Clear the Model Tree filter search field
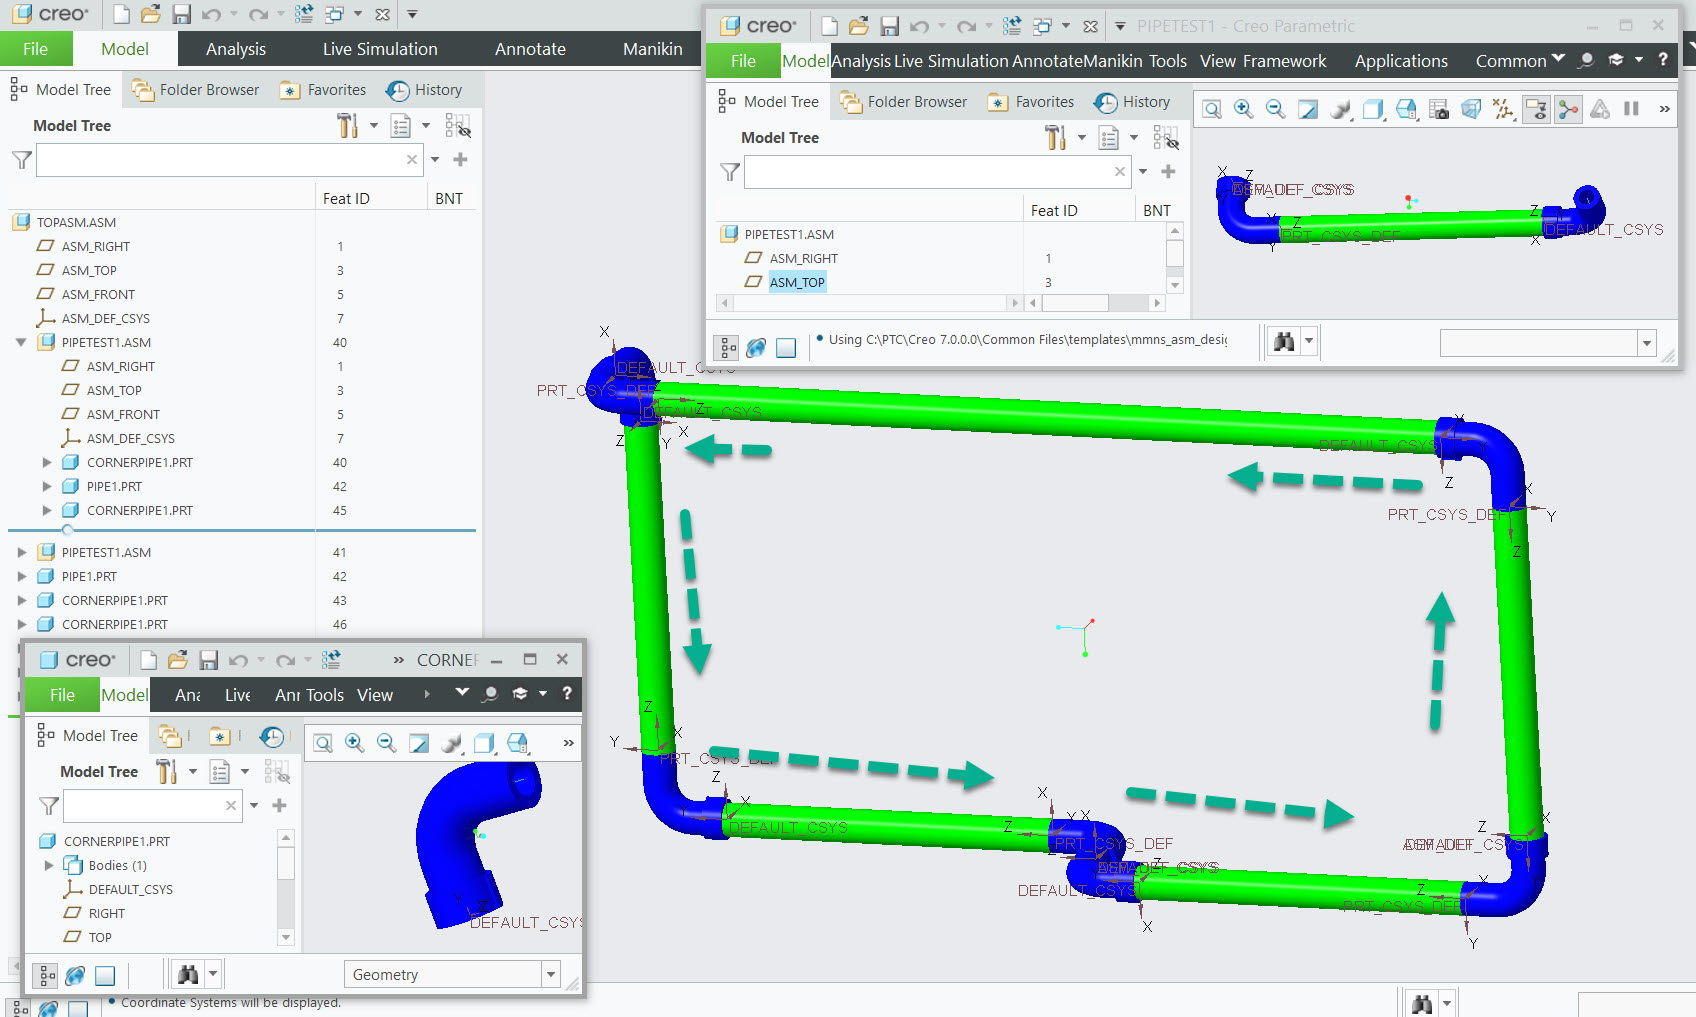The image size is (1696, 1017). (x=411, y=159)
